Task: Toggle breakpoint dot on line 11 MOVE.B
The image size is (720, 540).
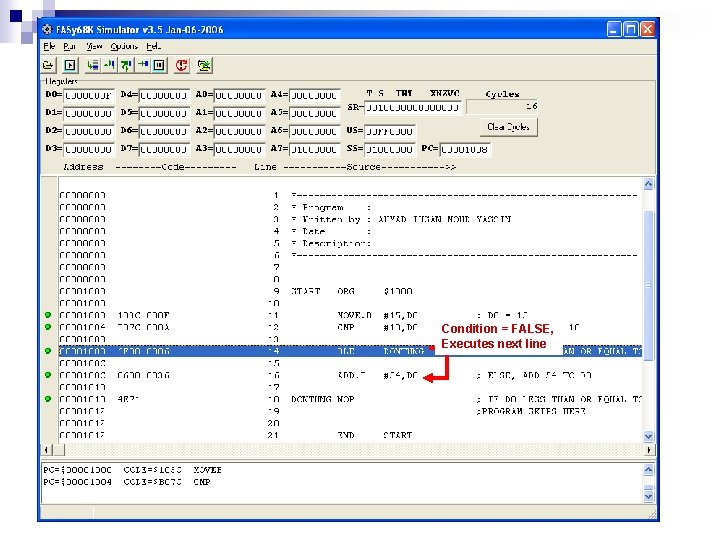Action: tap(48, 315)
